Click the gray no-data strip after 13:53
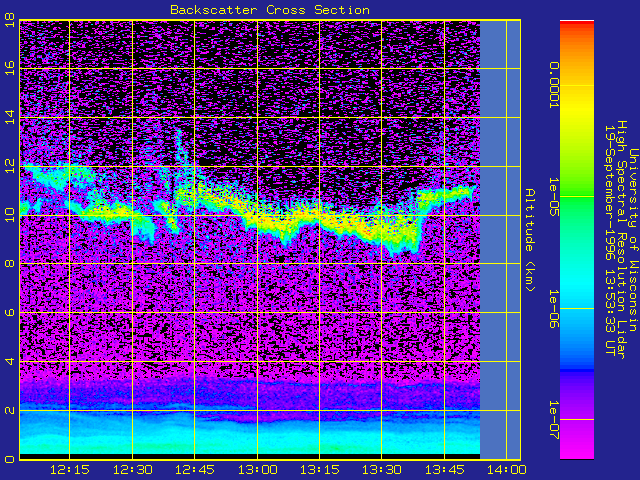 [x=500, y=240]
